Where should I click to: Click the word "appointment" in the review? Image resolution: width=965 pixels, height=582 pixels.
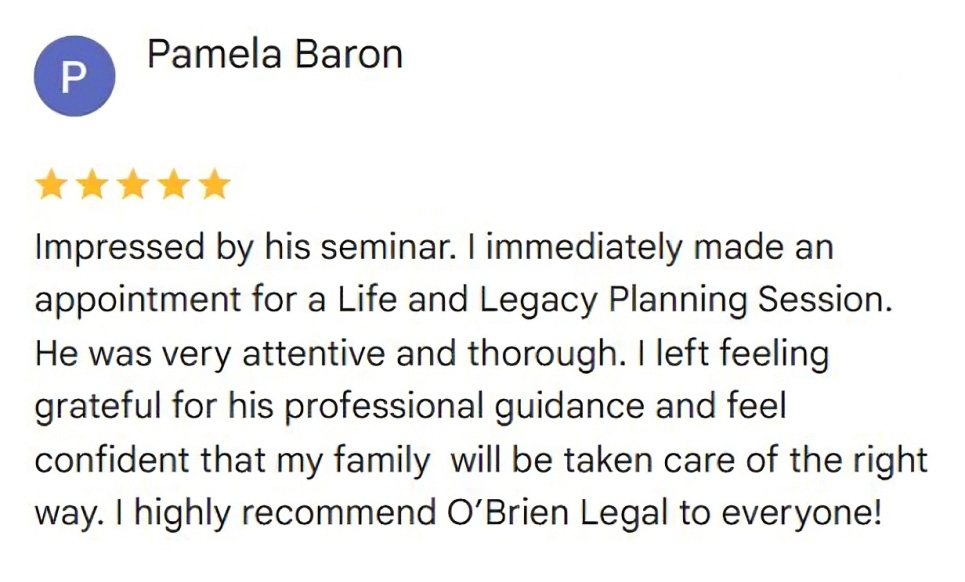(138, 301)
